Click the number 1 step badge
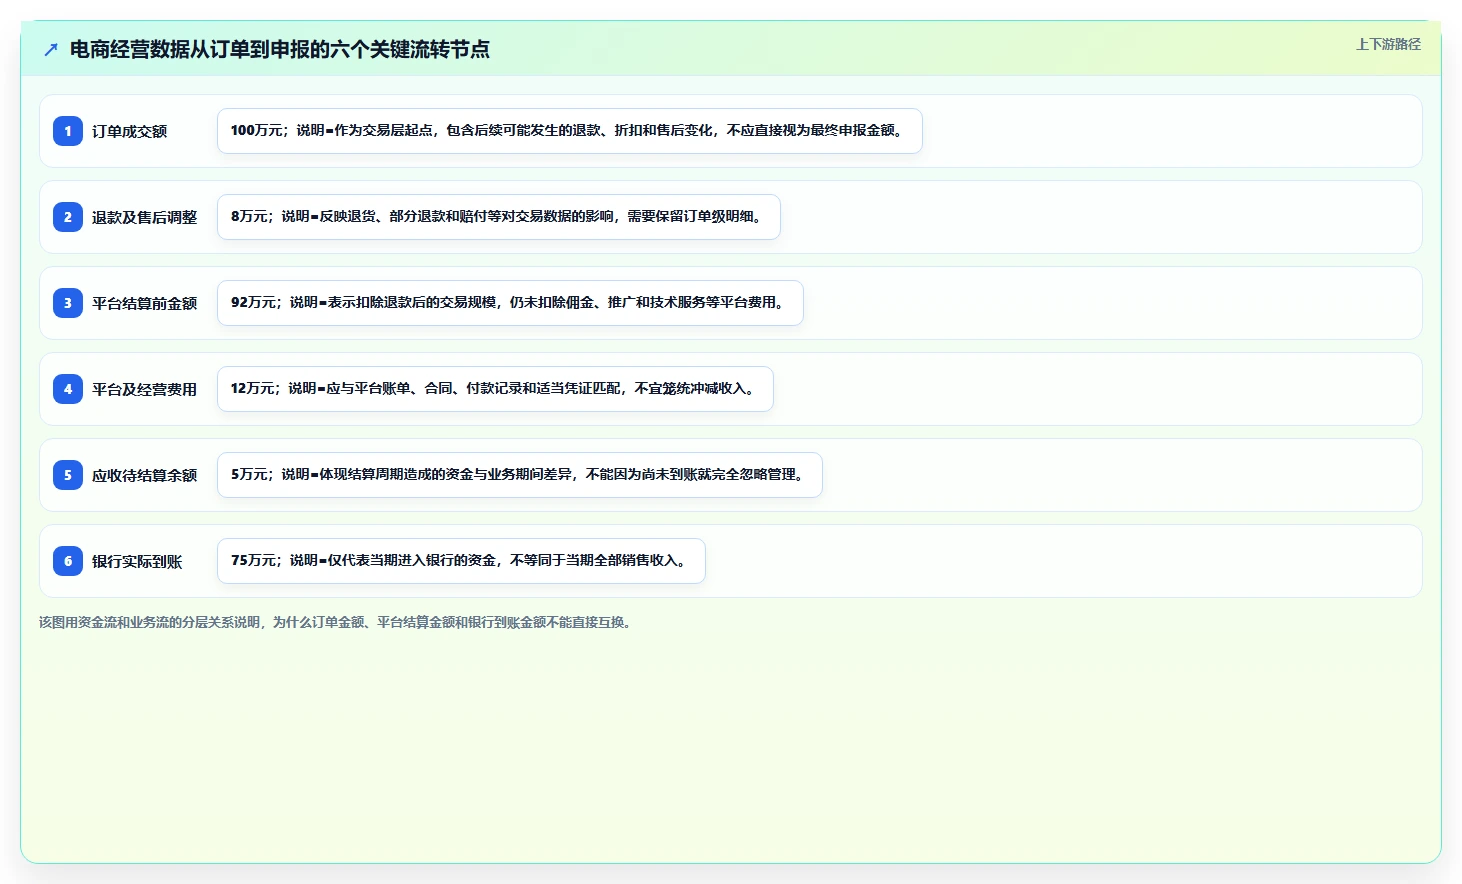 pyautogui.click(x=68, y=131)
